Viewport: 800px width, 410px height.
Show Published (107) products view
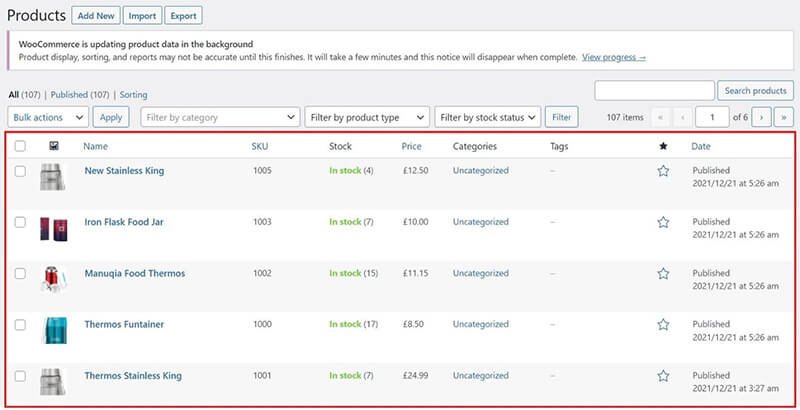tap(80, 95)
